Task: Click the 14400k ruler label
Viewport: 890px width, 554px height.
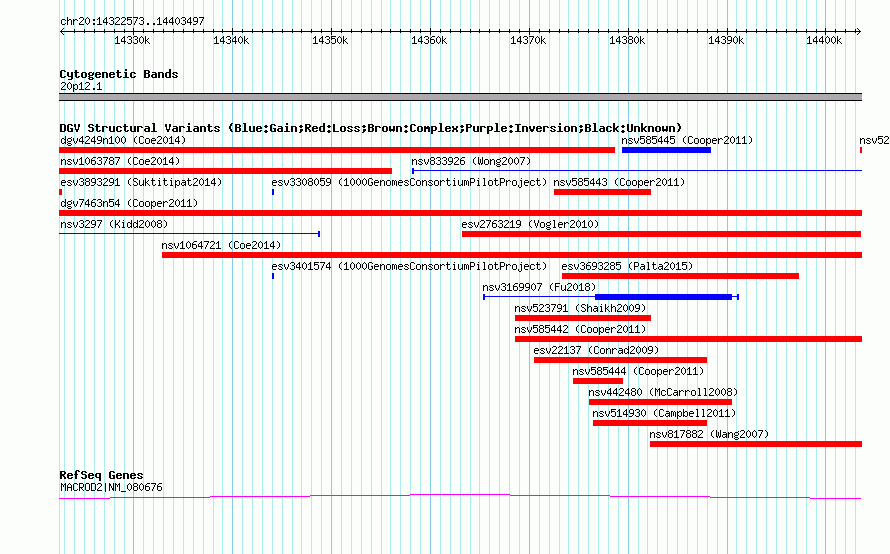Action: point(824,40)
